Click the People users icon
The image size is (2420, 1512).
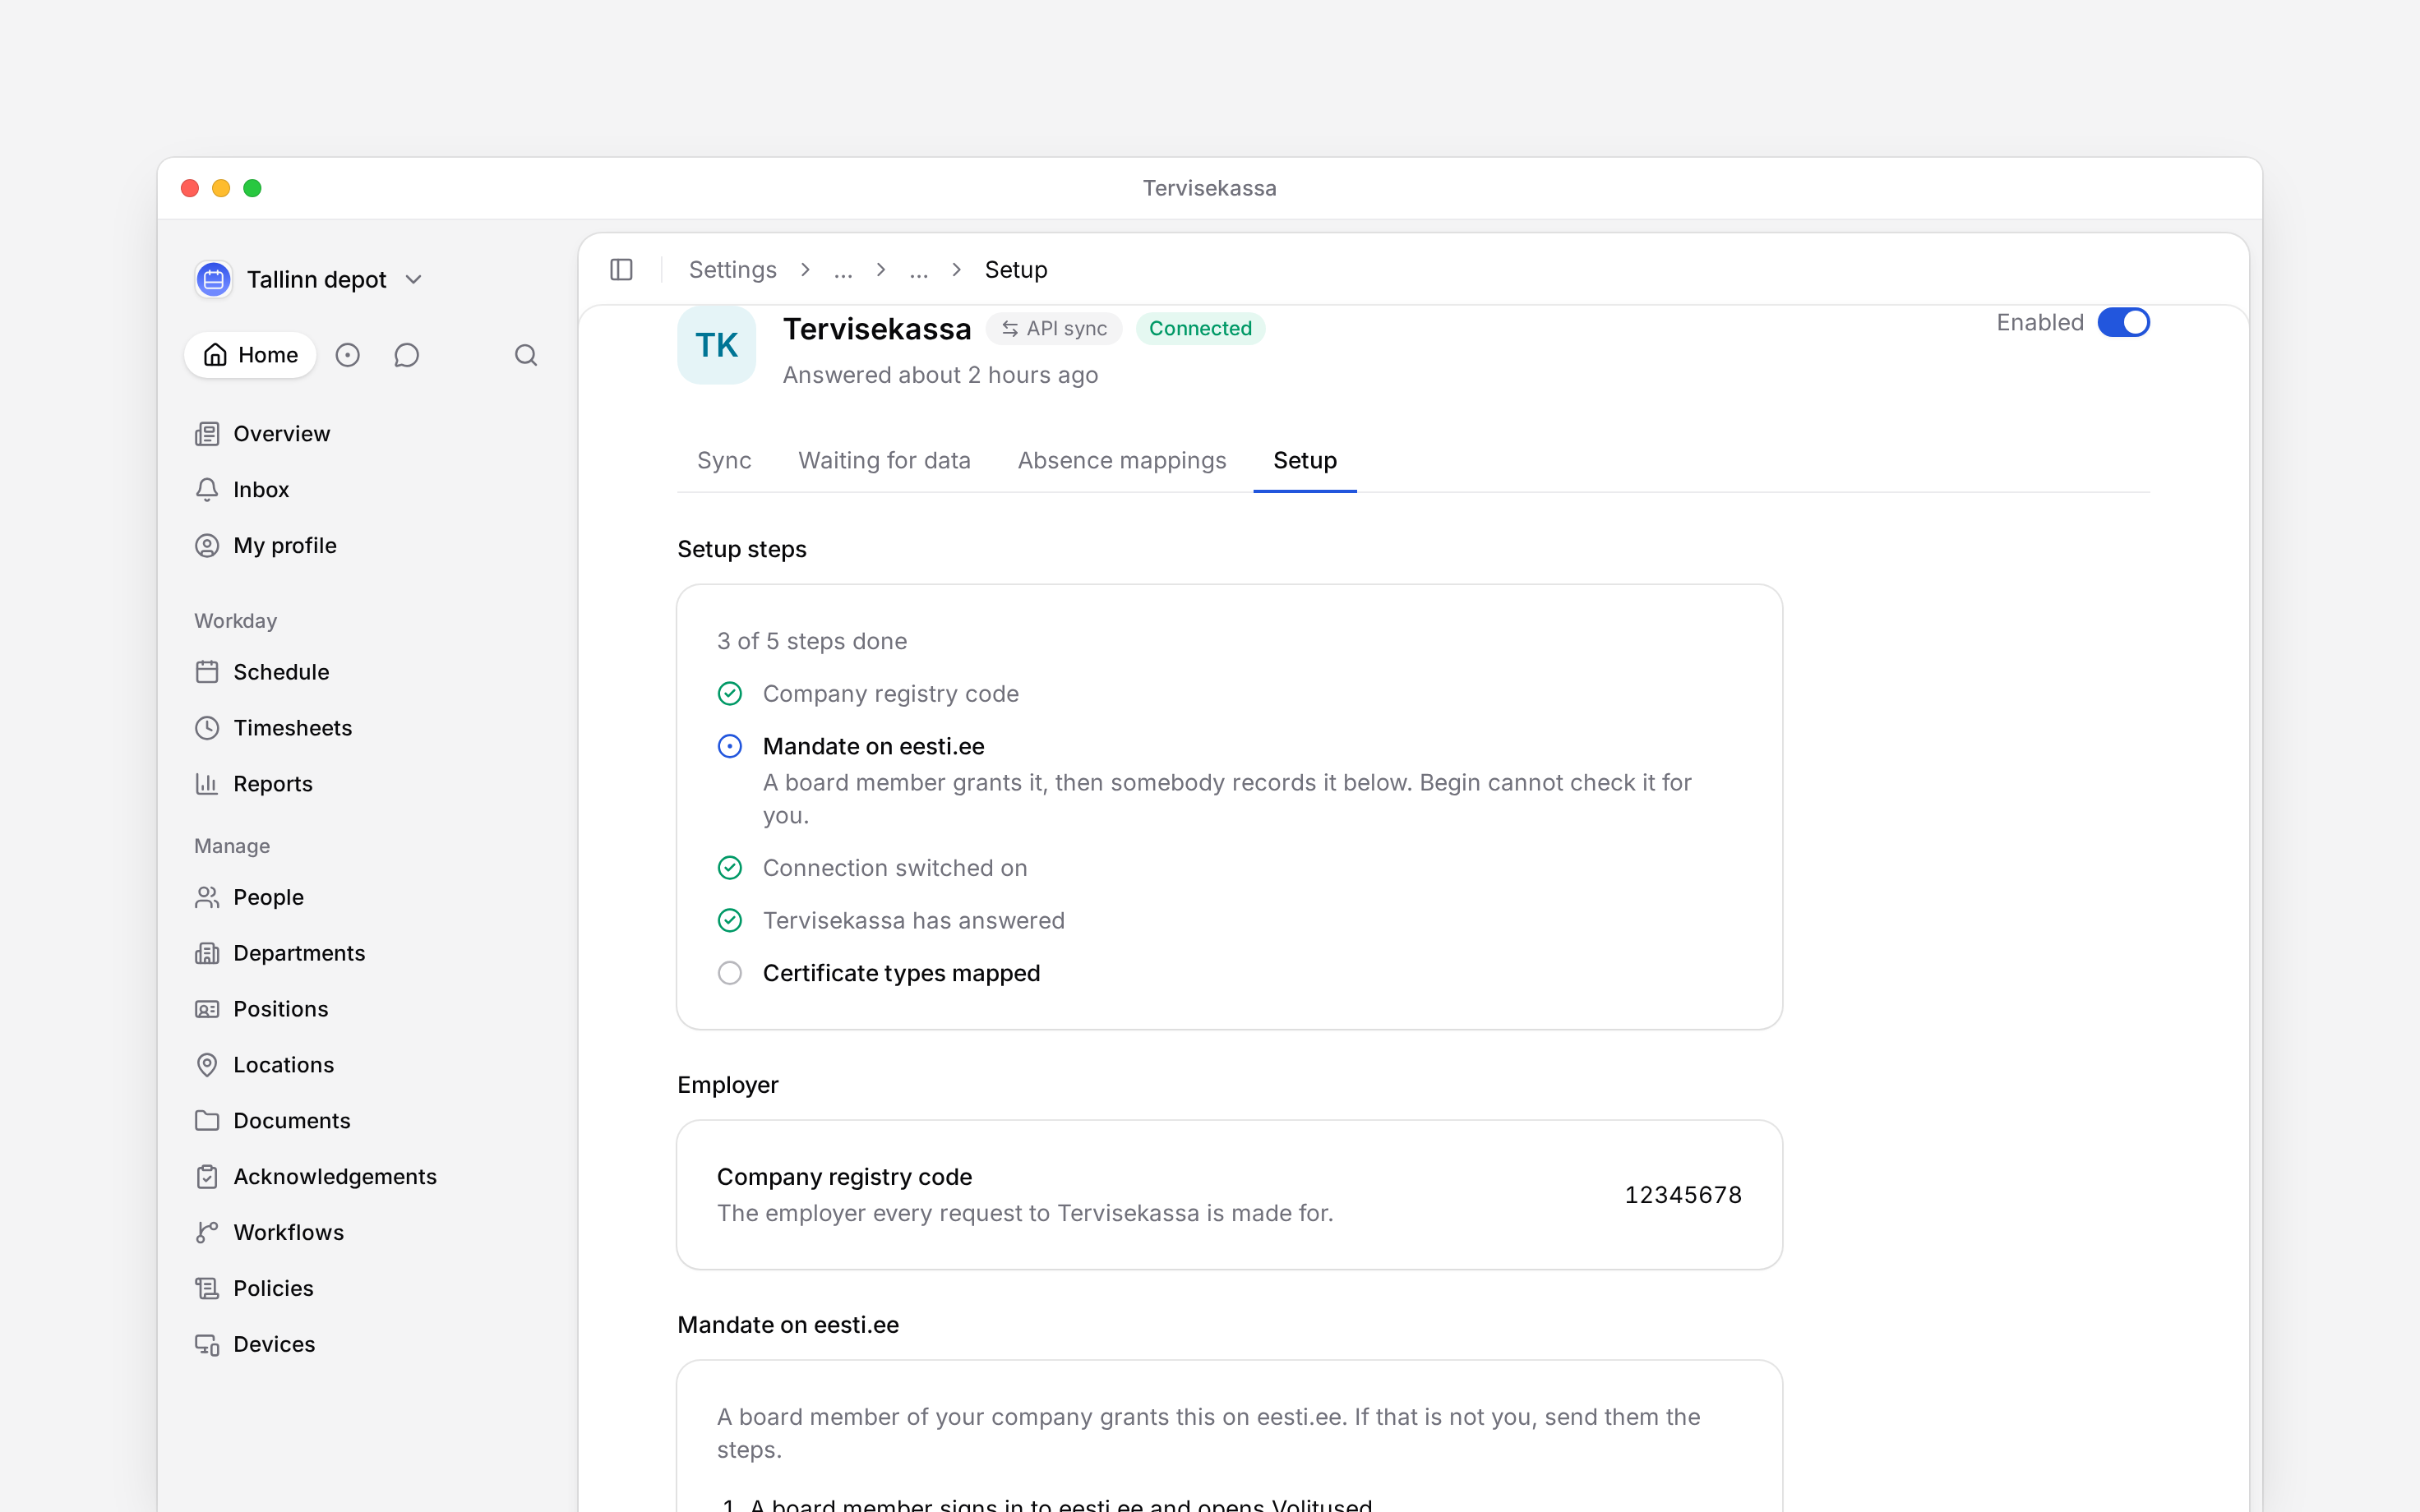207,897
